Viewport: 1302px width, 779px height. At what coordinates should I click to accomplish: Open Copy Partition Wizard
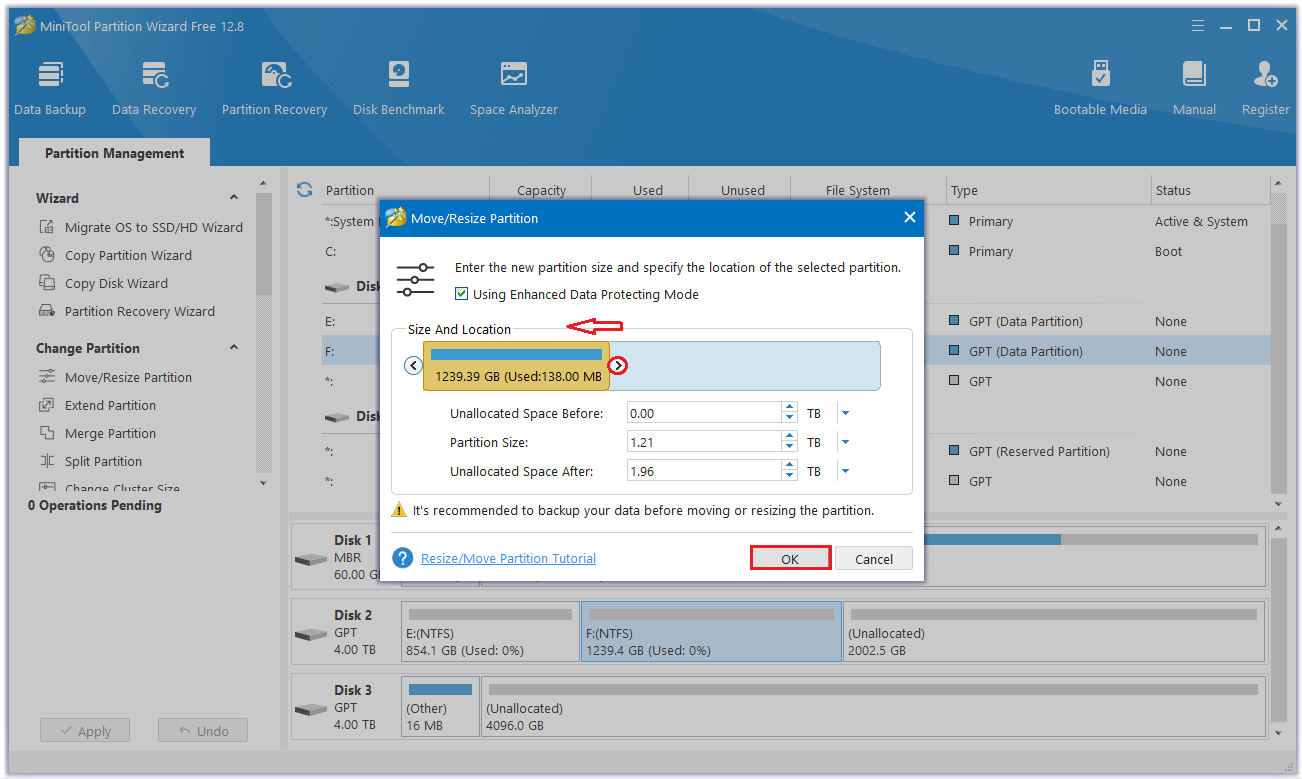pyautogui.click(x=115, y=255)
